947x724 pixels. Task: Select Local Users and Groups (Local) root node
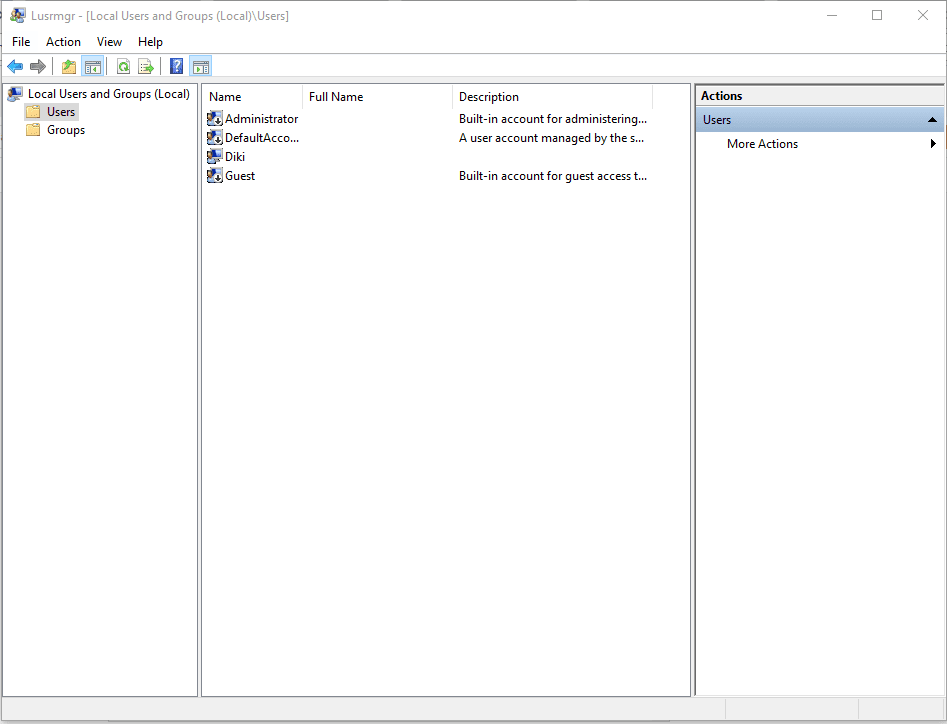(x=109, y=94)
